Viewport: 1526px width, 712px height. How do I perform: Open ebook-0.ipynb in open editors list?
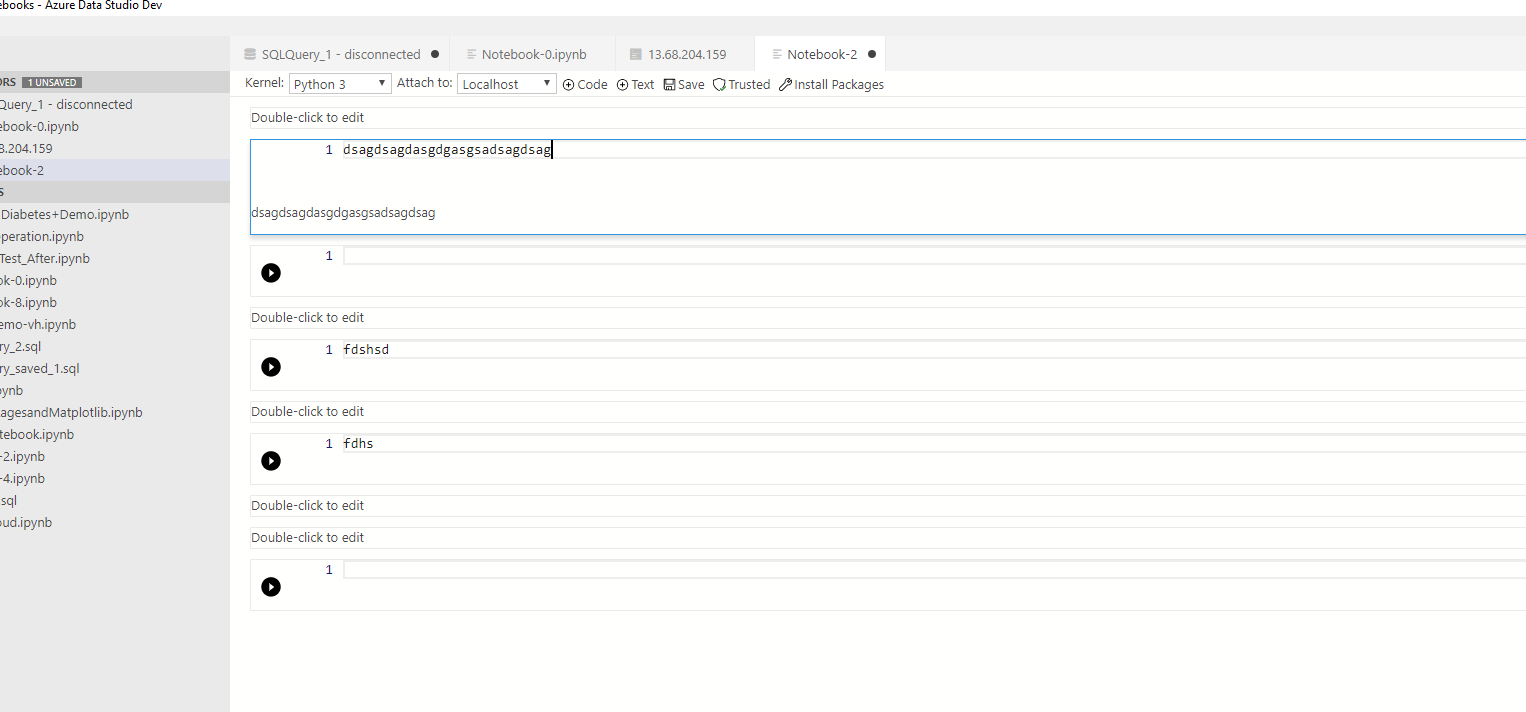[x=115, y=126]
